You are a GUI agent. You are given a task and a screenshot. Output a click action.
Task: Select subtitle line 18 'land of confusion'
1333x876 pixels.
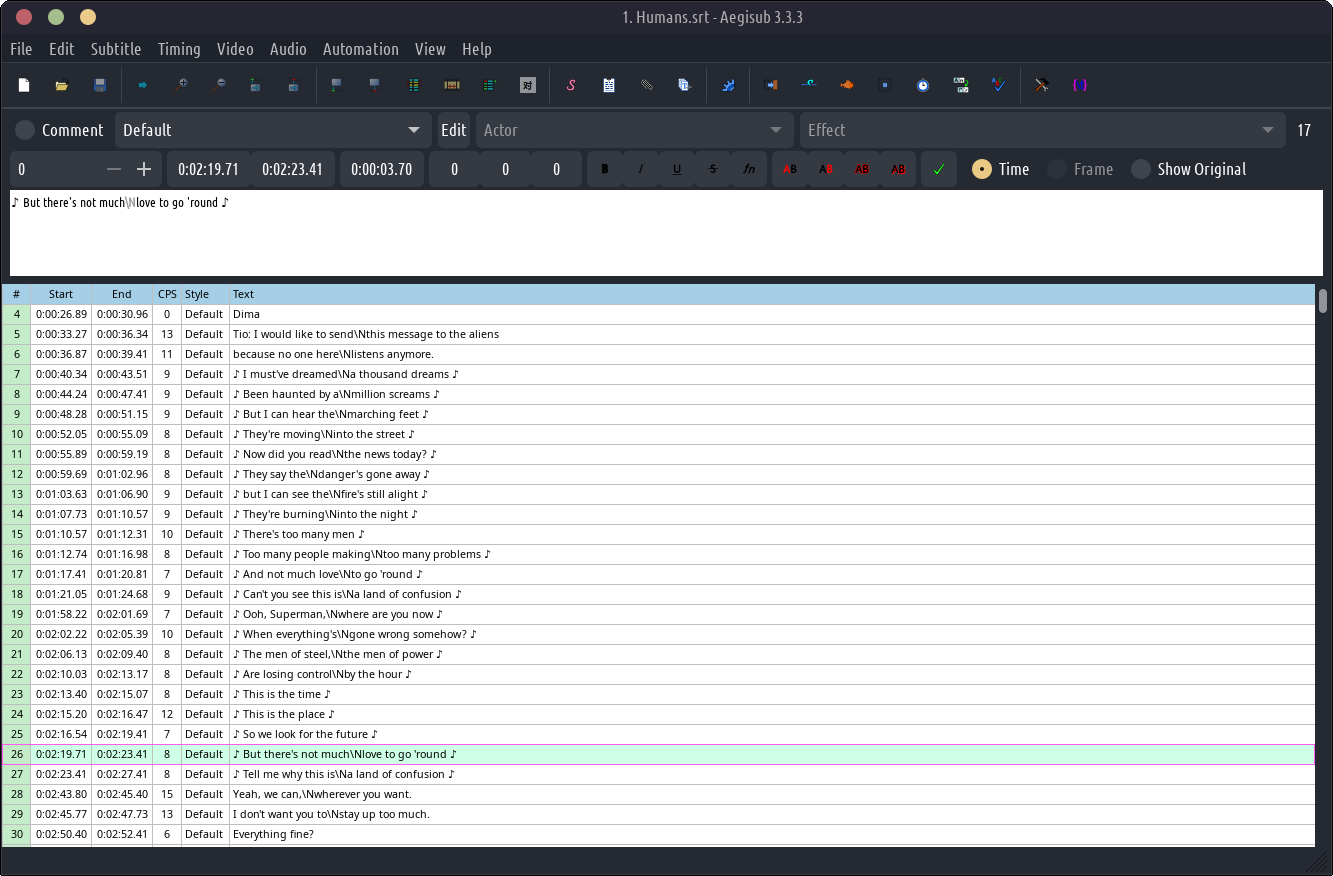[346, 594]
